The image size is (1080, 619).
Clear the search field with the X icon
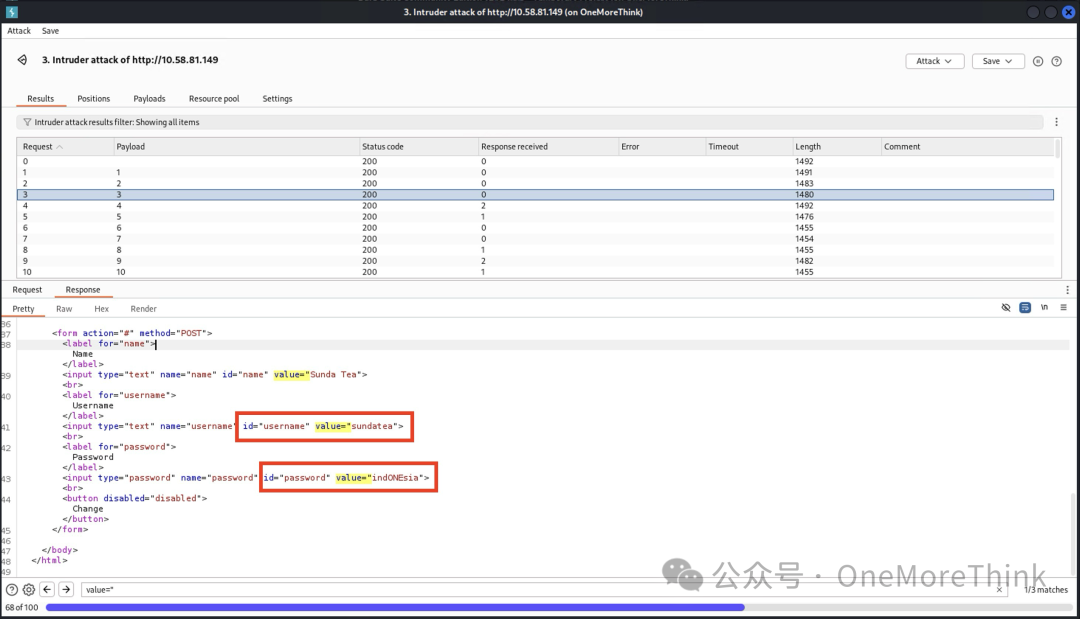click(999, 589)
